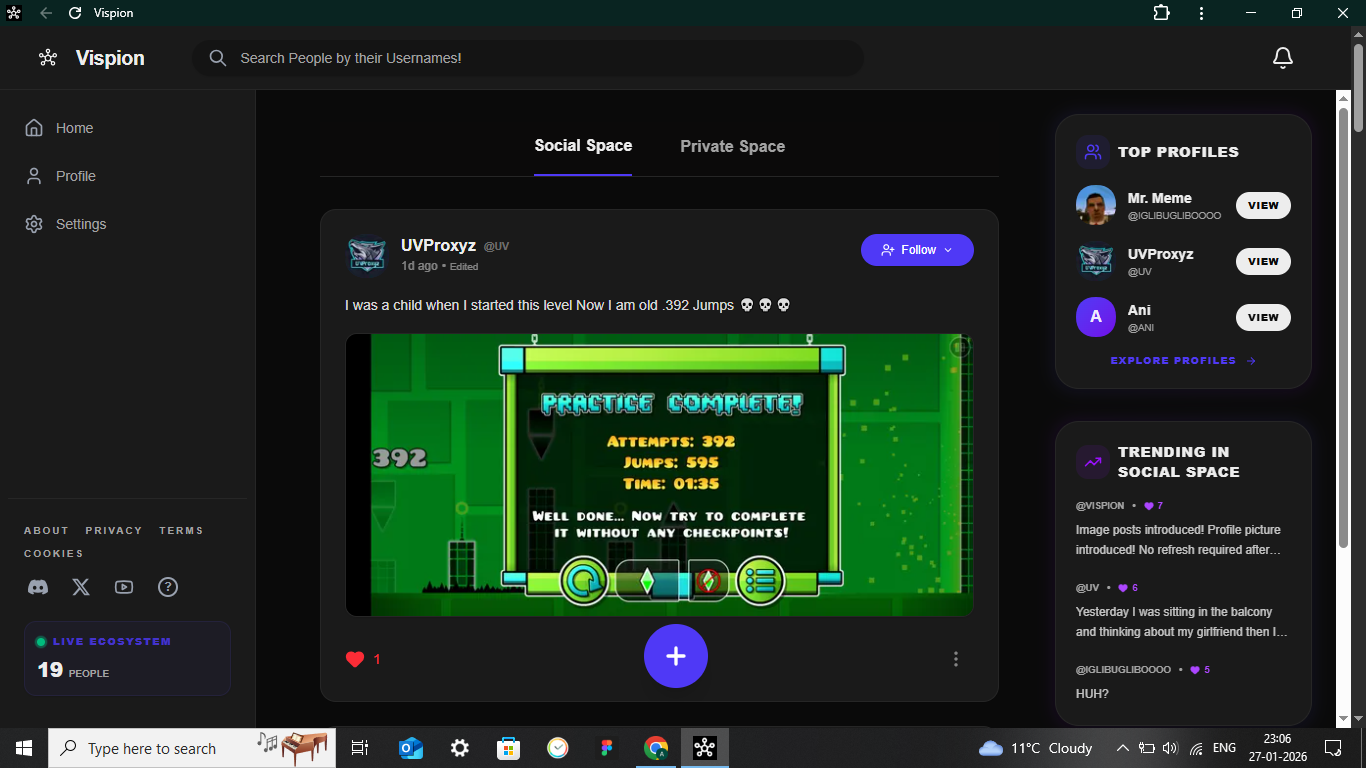Open Ani's purple avatar
1366x768 pixels.
point(1096,317)
